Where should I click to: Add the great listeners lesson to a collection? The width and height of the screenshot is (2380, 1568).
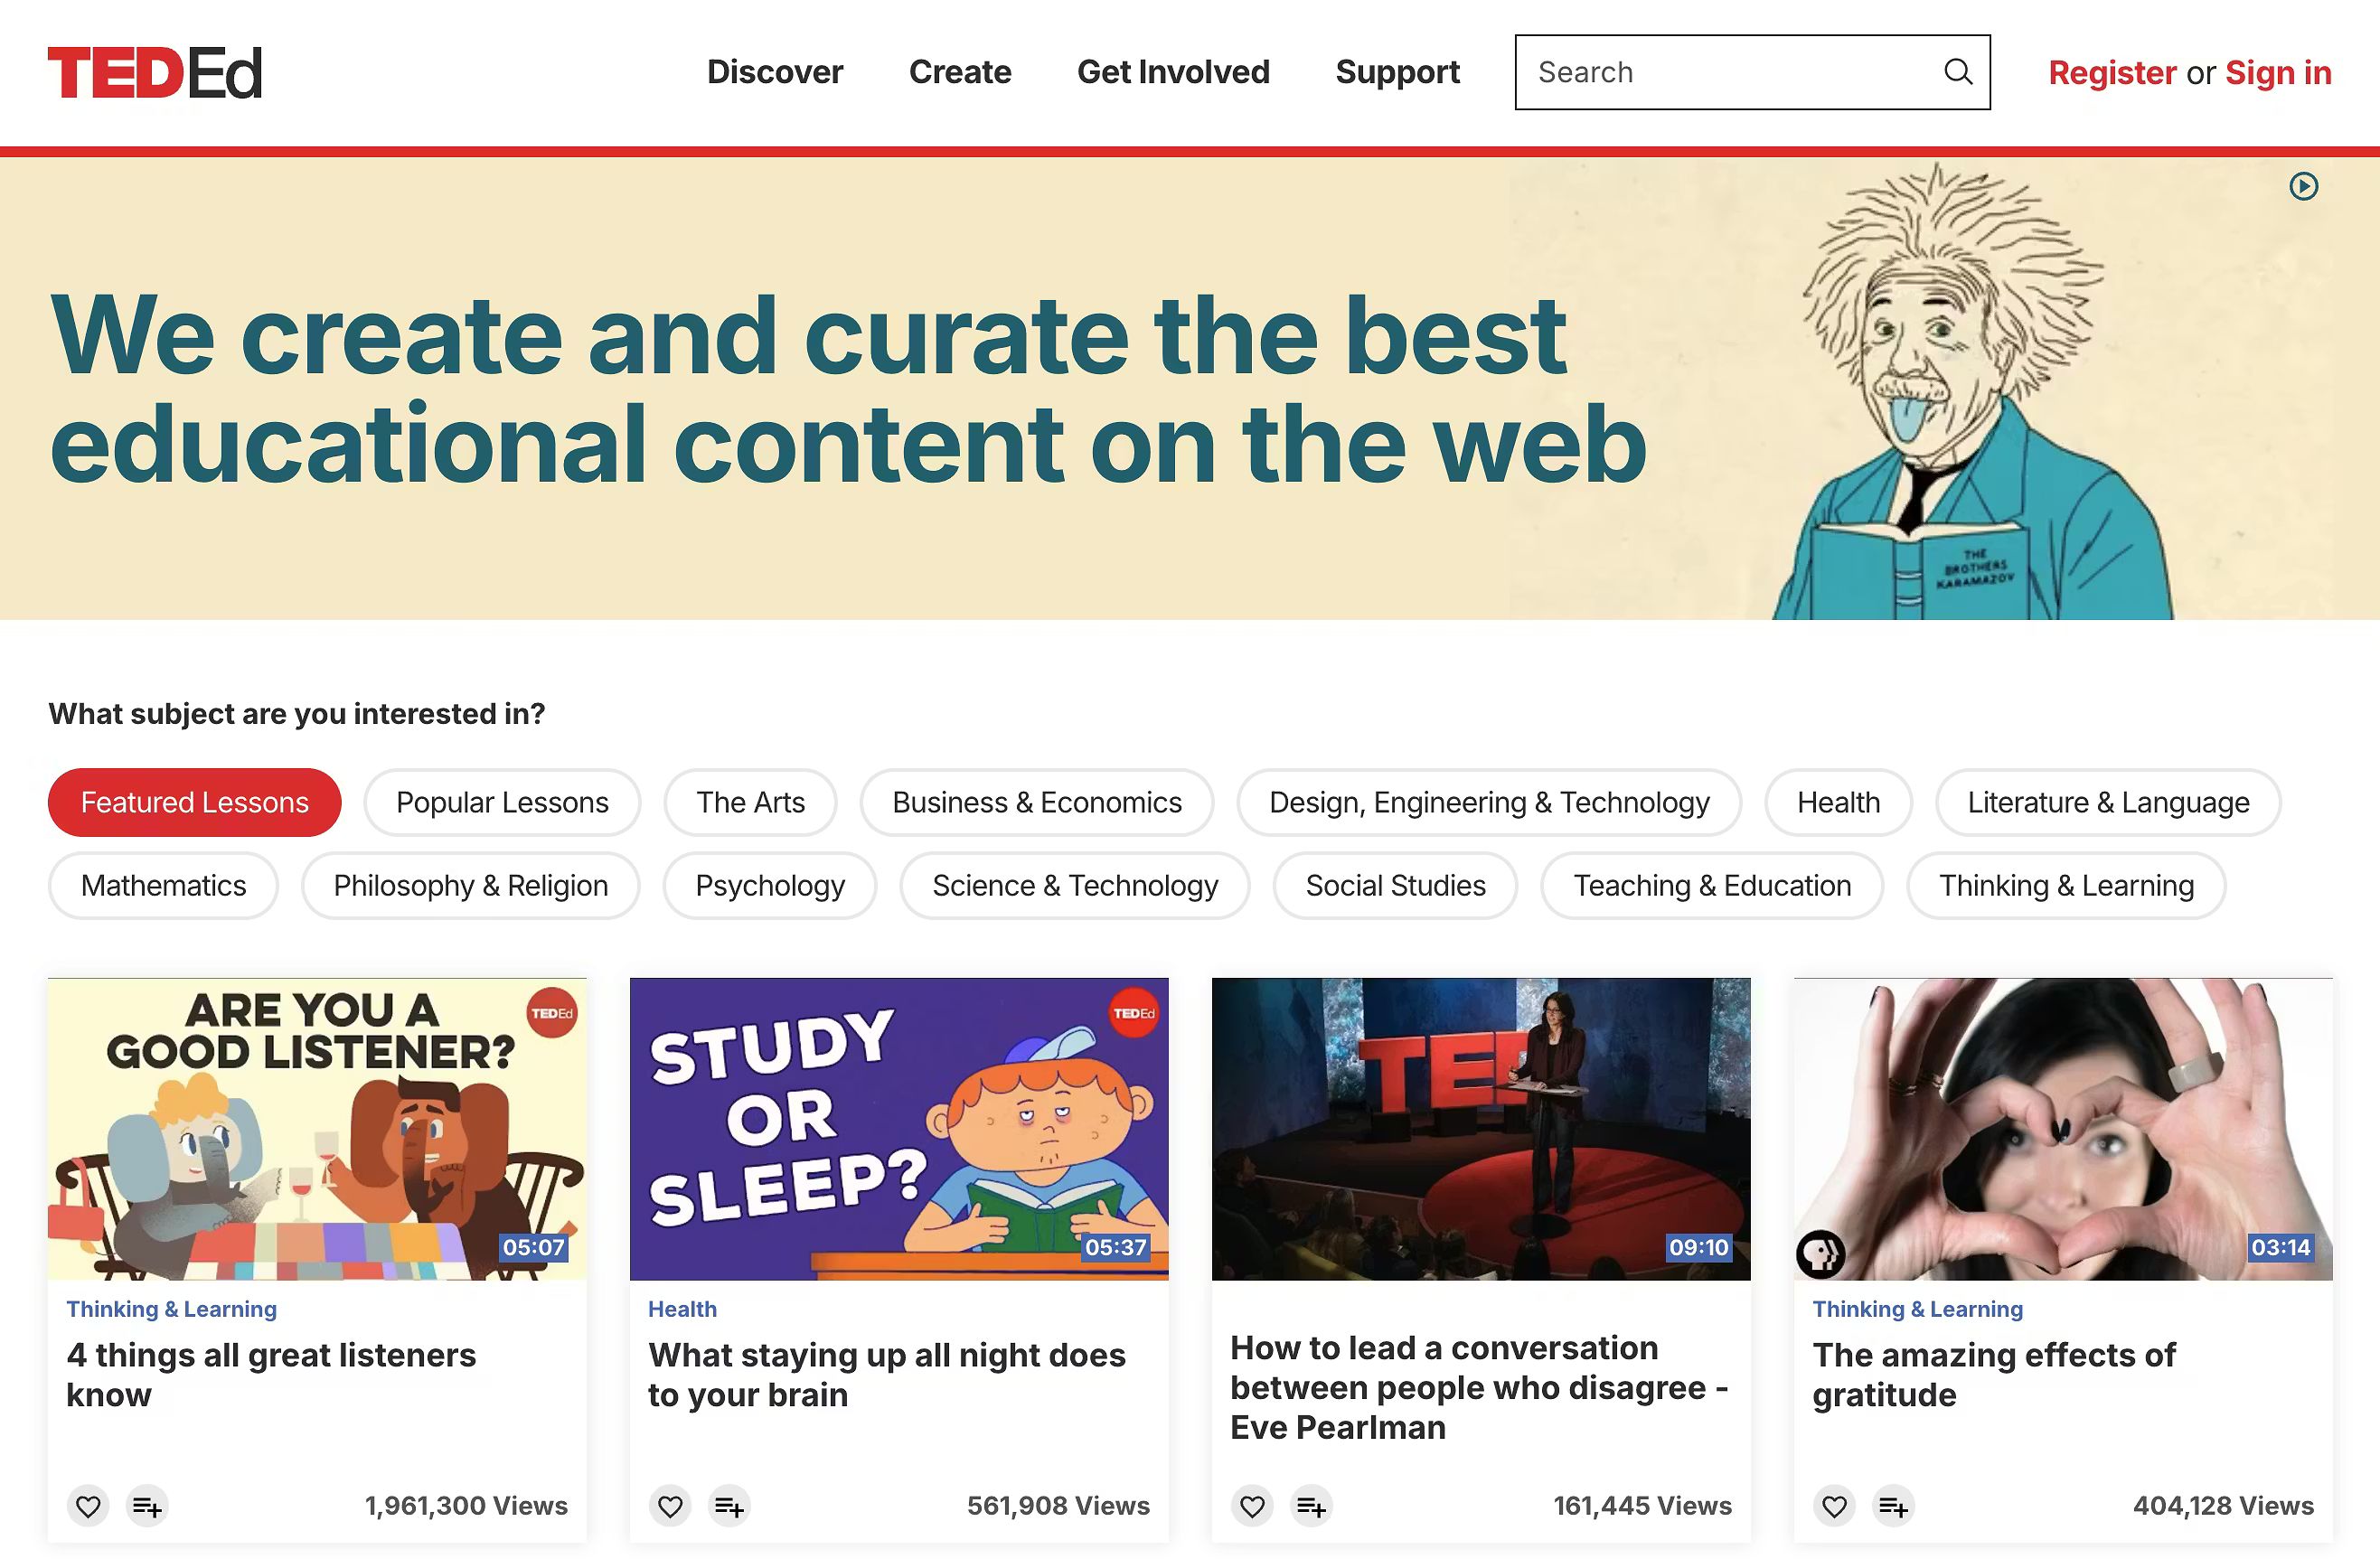click(x=147, y=1506)
